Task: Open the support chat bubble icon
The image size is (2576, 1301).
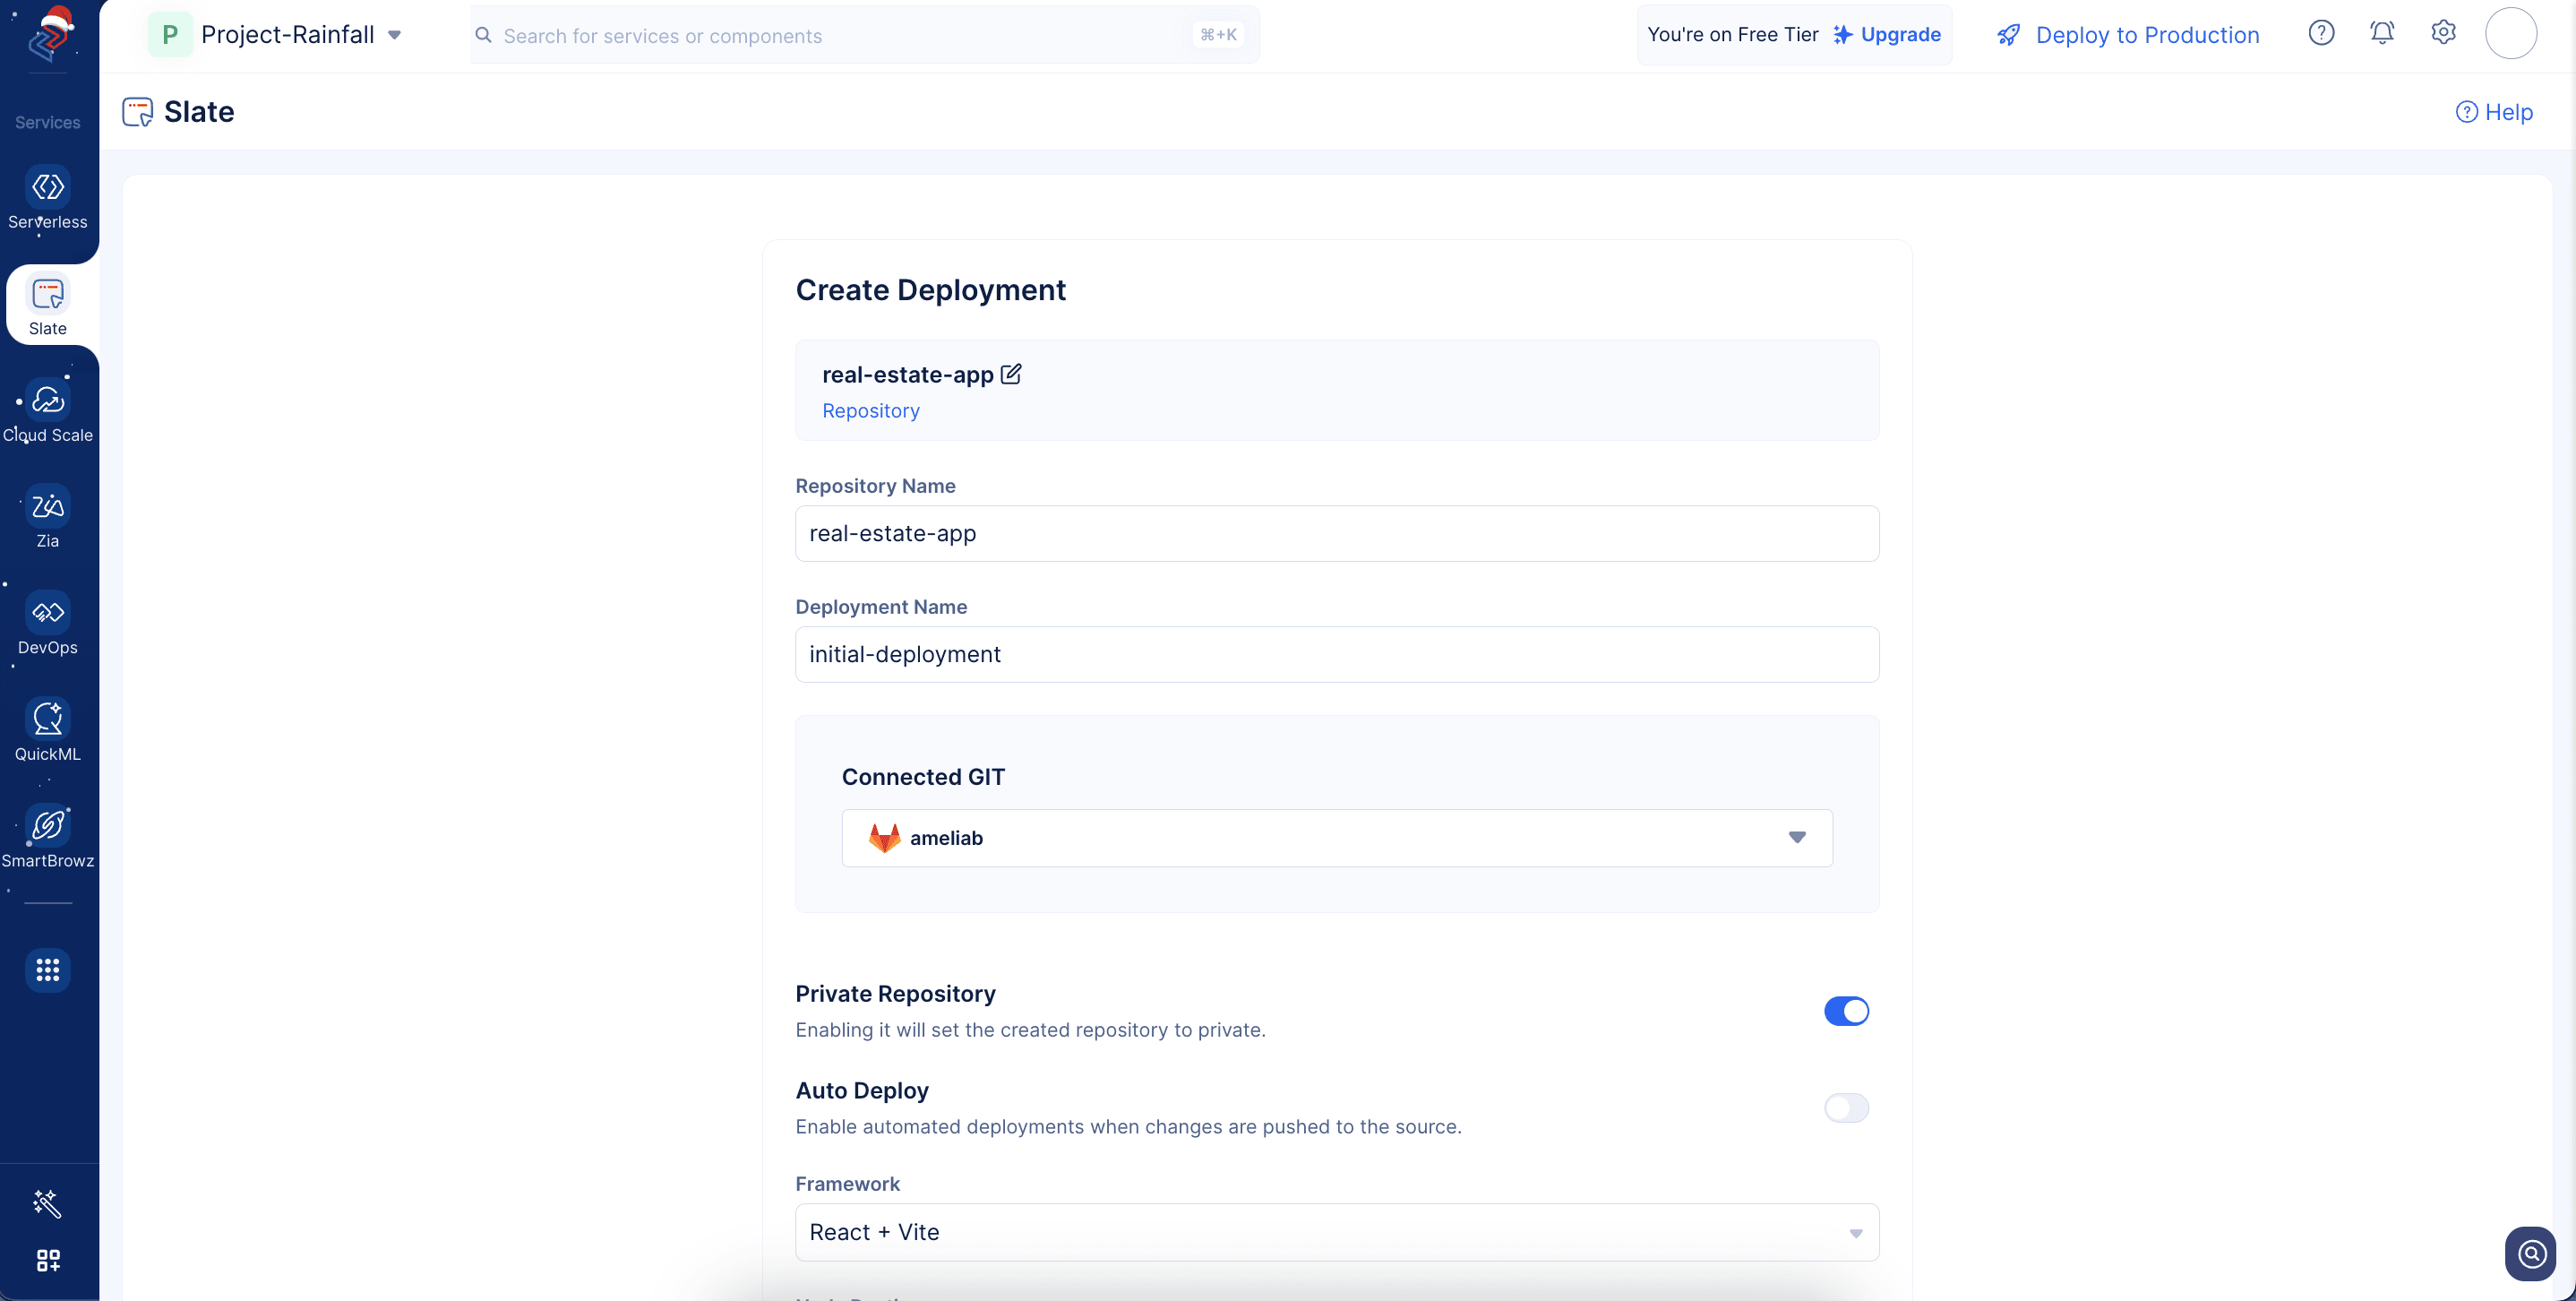Action: 2531,1253
